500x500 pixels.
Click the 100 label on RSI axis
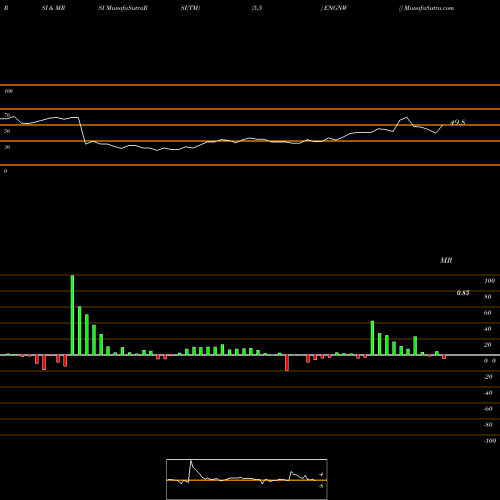[8, 91]
